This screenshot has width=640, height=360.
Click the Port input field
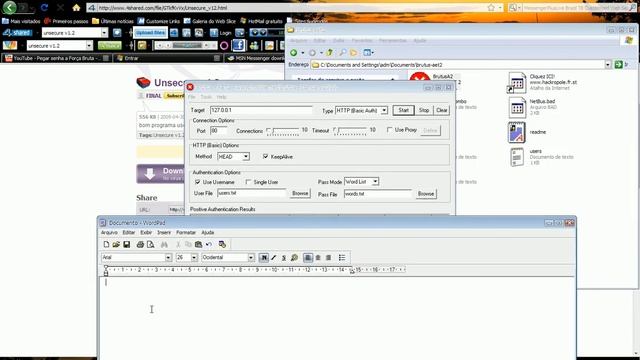point(218,131)
